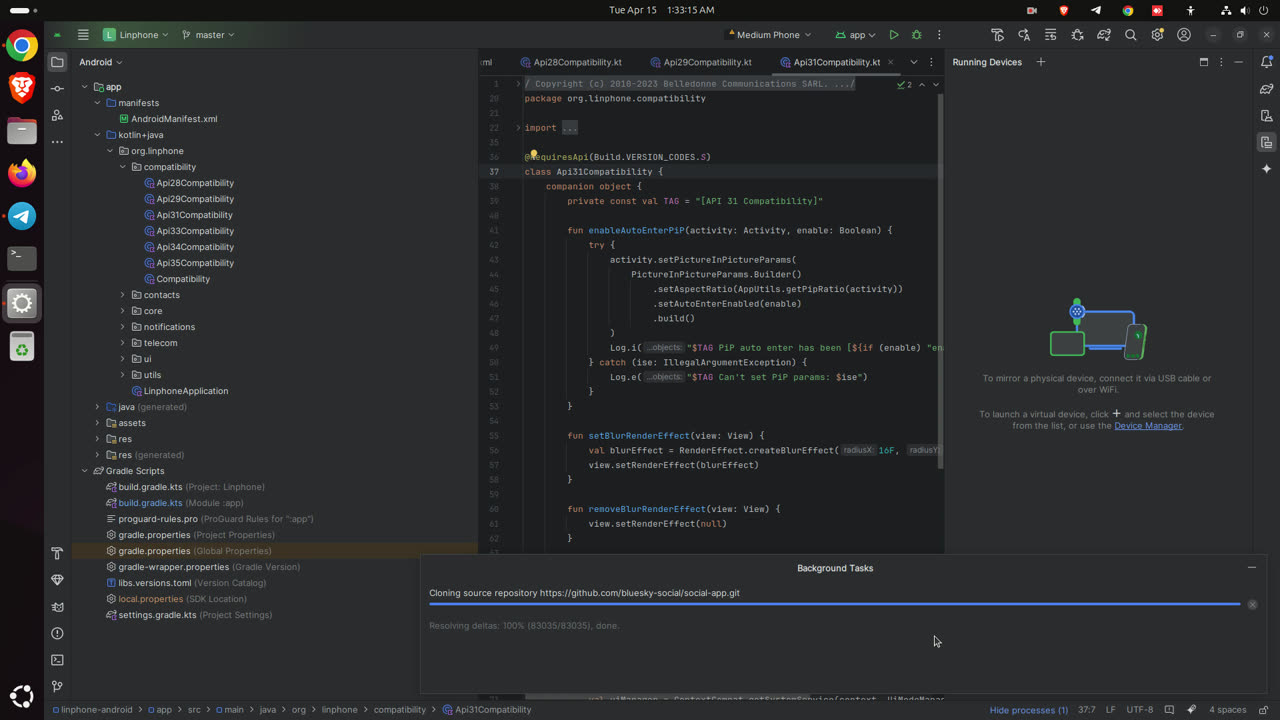Open the app run configuration dropdown
Viewport: 1280px width, 720px height.
855,35
